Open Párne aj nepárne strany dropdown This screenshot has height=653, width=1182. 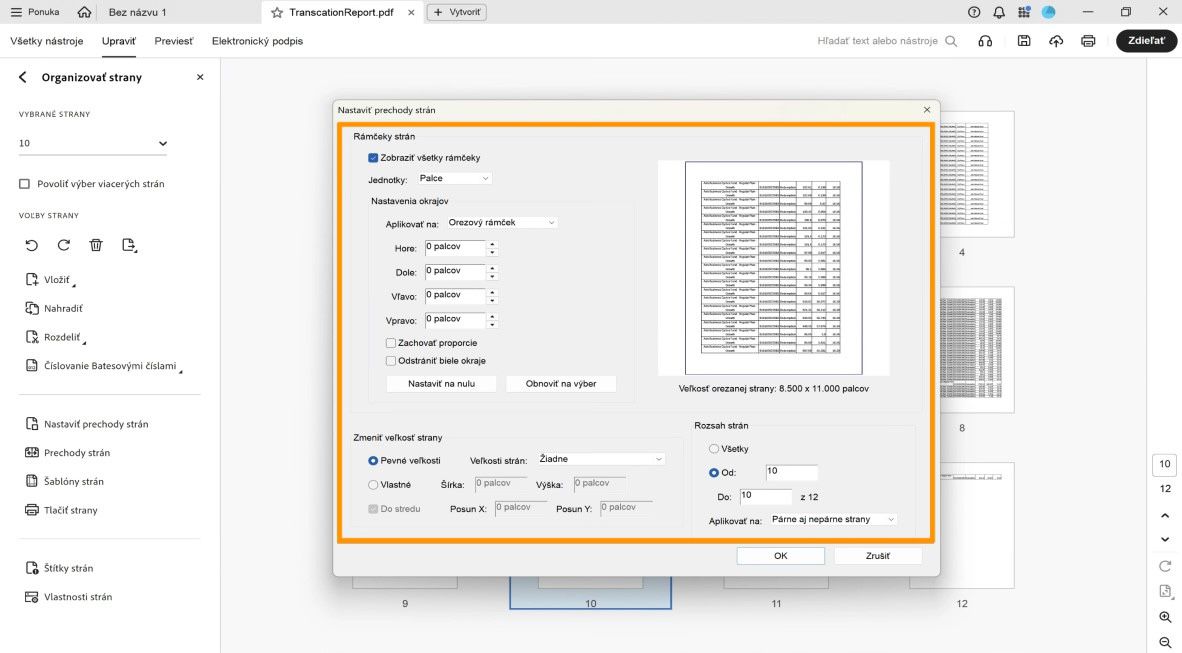tap(833, 520)
